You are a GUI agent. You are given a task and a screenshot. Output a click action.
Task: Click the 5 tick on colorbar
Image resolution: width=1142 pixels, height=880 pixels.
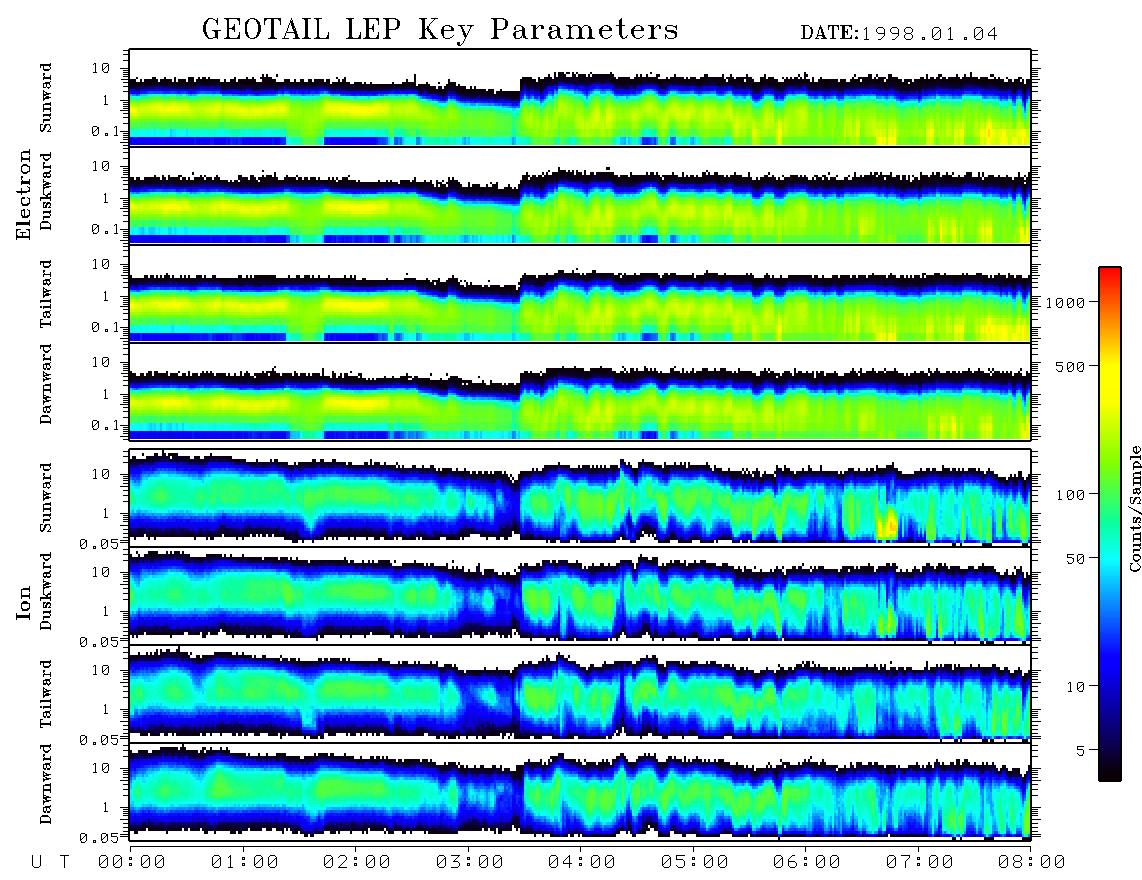click(1080, 750)
